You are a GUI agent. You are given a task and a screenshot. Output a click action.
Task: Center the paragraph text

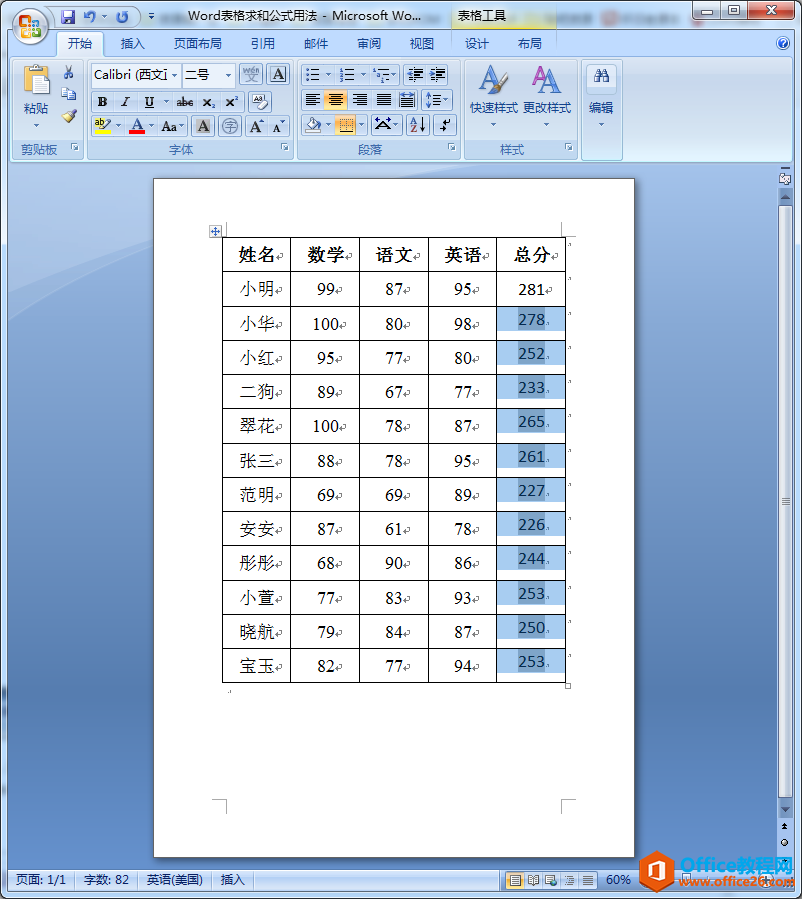tap(336, 100)
